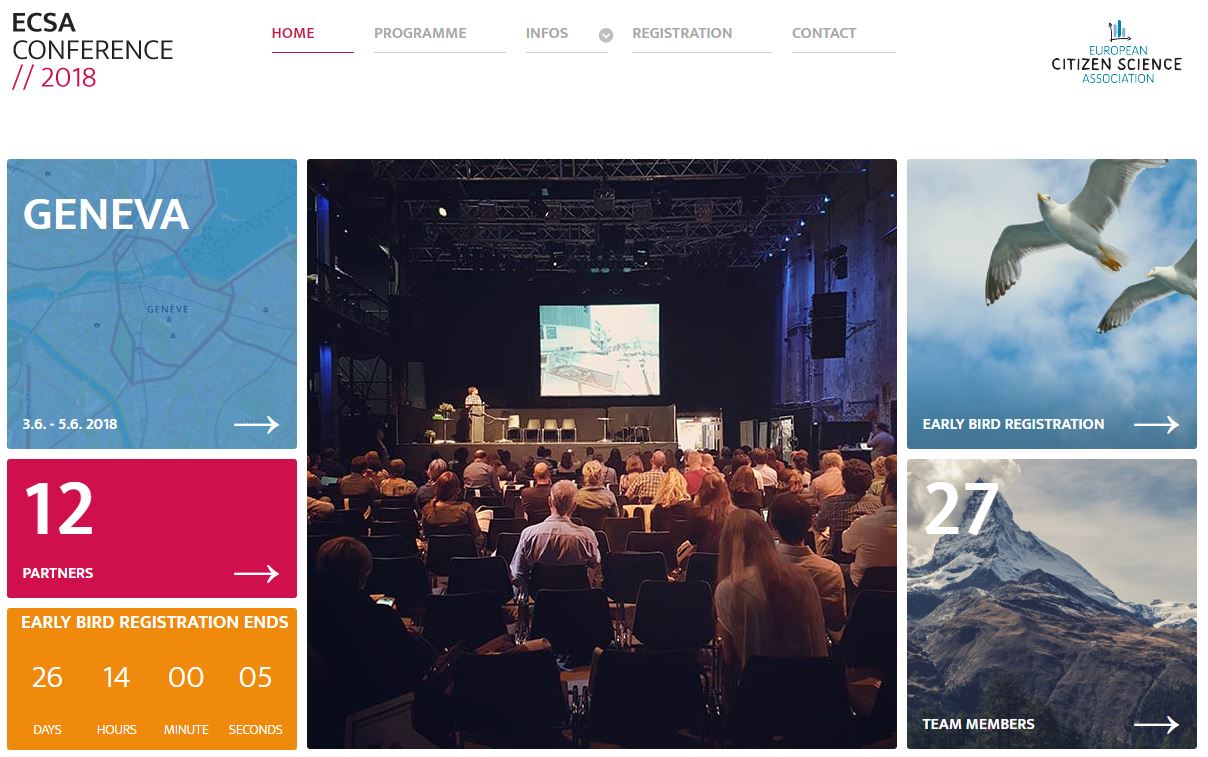Go to the Programme page
This screenshot has height=757, width=1208.
[x=420, y=33]
